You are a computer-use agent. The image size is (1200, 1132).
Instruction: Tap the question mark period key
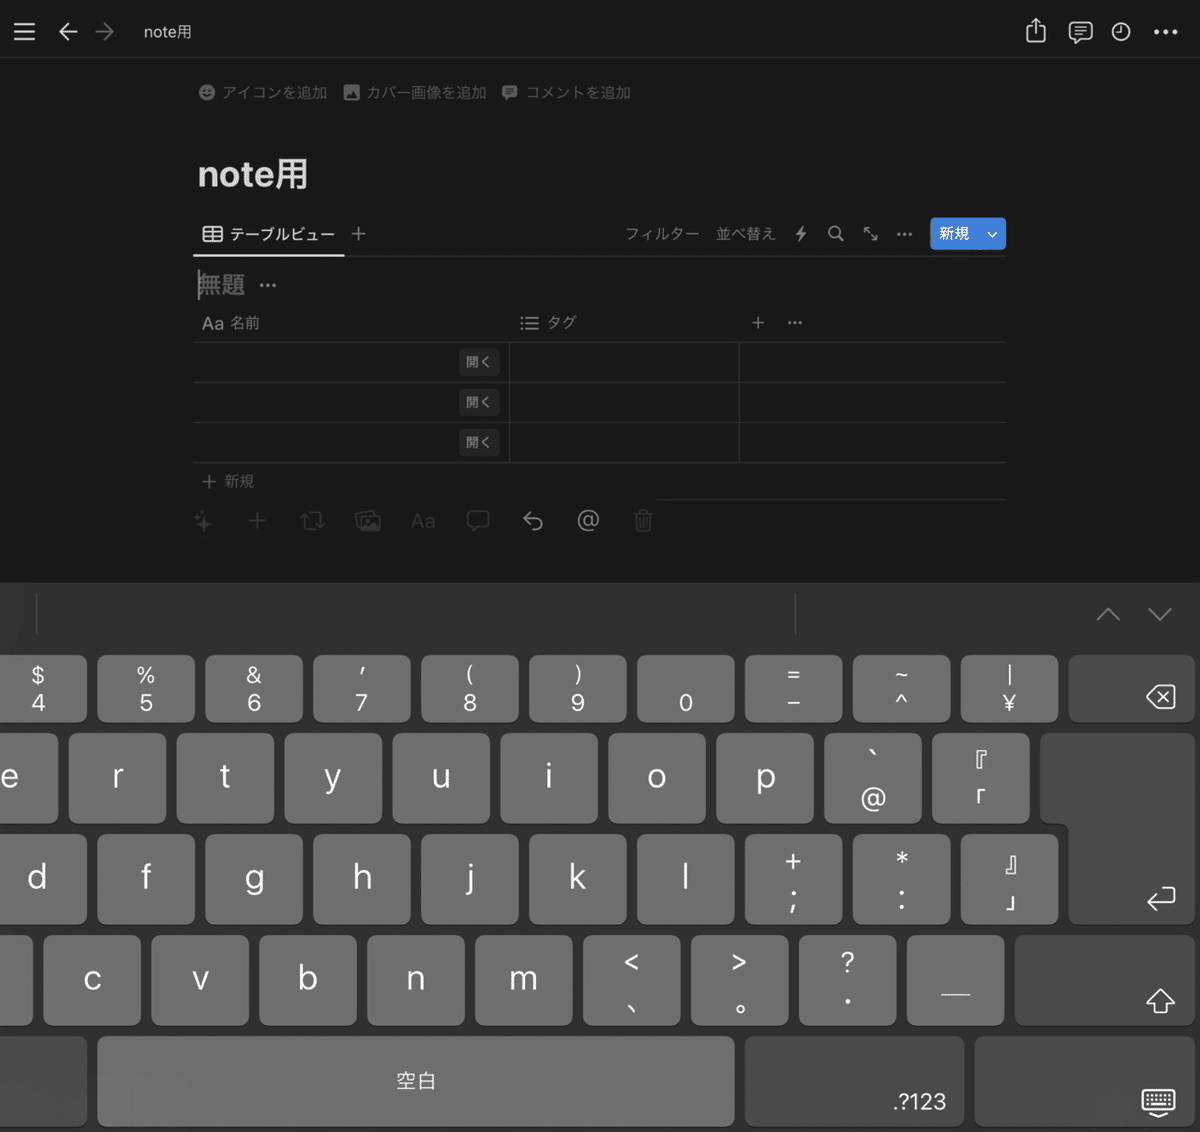pyautogui.click(x=847, y=980)
